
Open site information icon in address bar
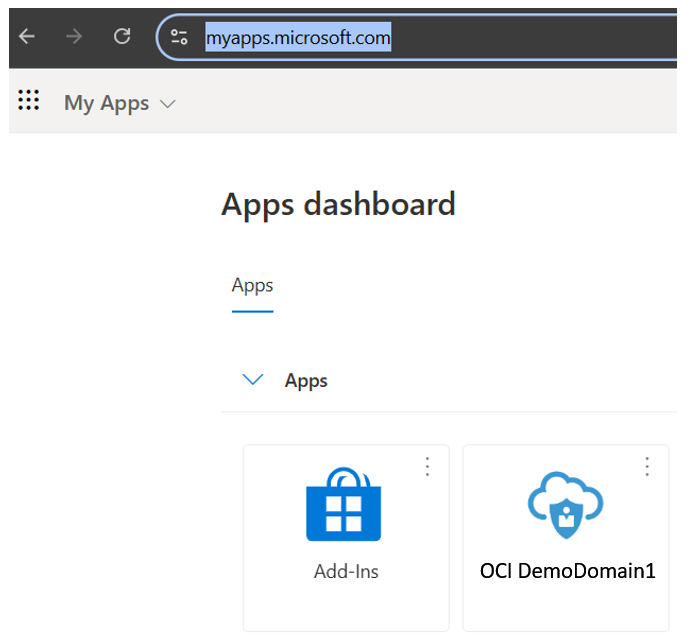180,38
